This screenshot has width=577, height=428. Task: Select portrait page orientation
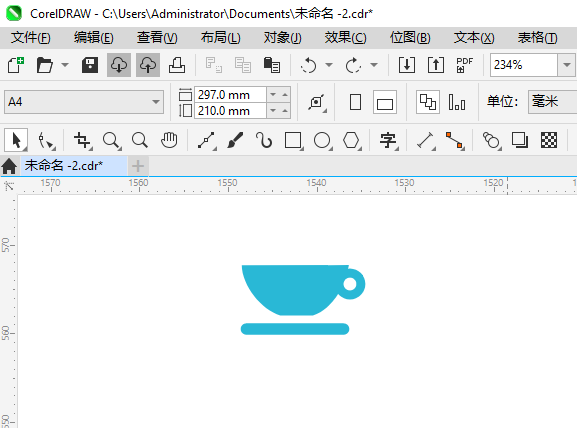355,102
